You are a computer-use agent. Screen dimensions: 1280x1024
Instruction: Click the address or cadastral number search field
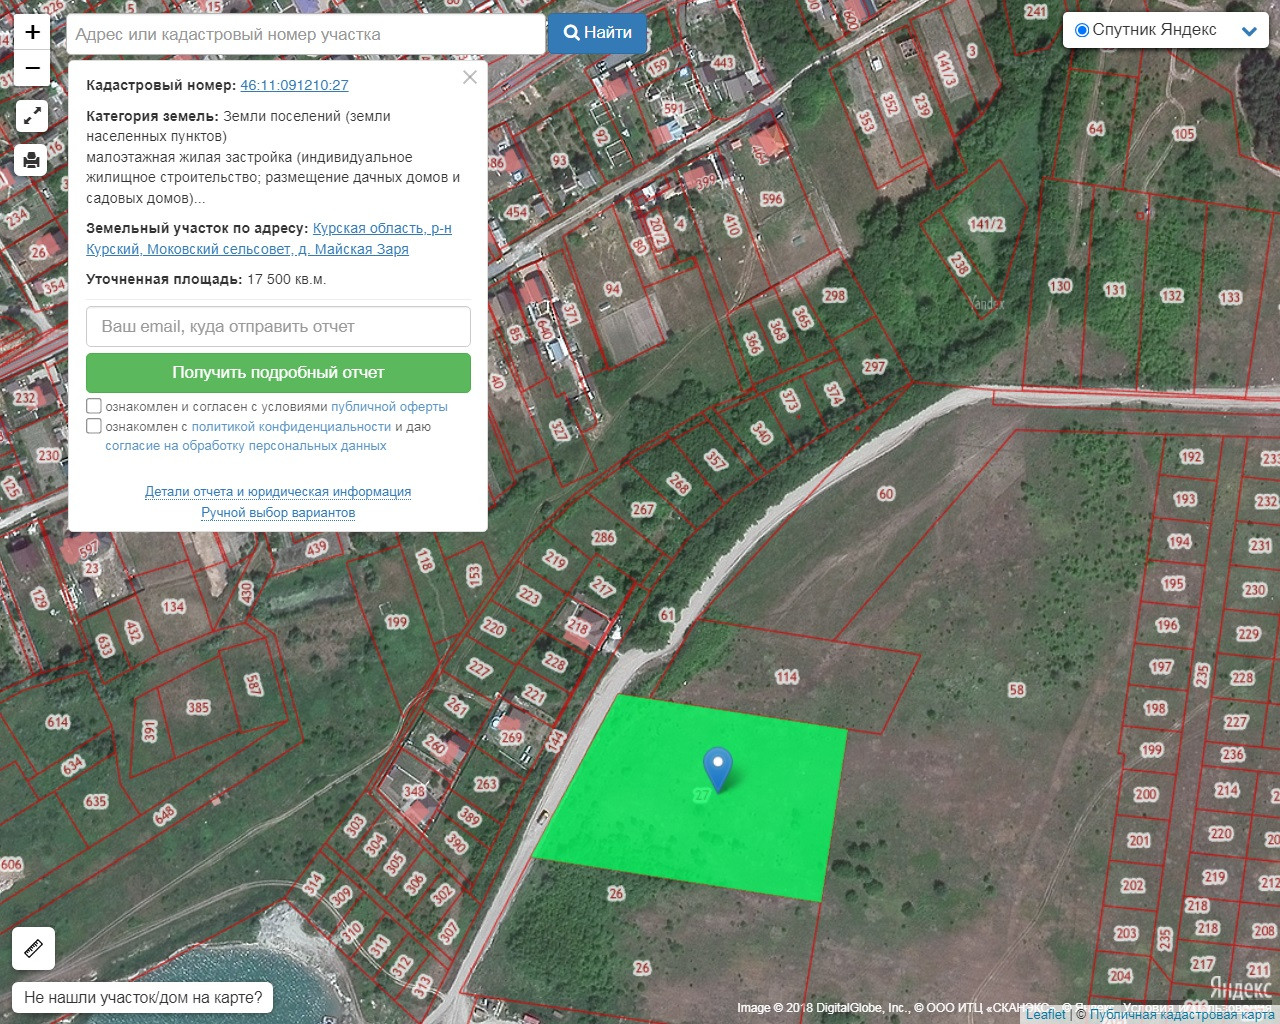tap(306, 34)
